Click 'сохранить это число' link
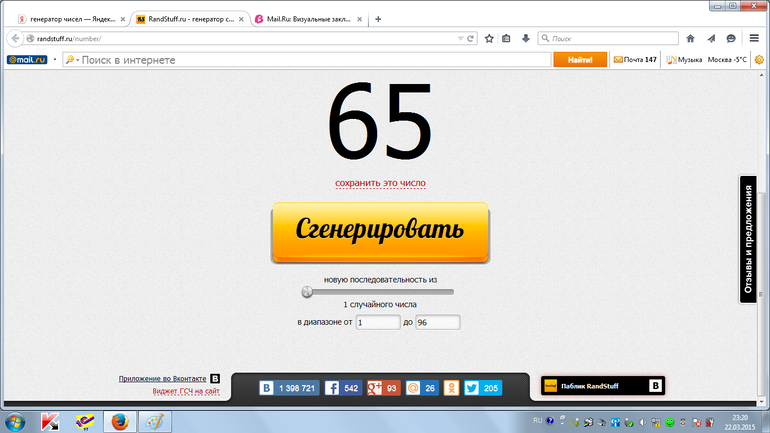The width and height of the screenshot is (770, 433). [x=380, y=183]
